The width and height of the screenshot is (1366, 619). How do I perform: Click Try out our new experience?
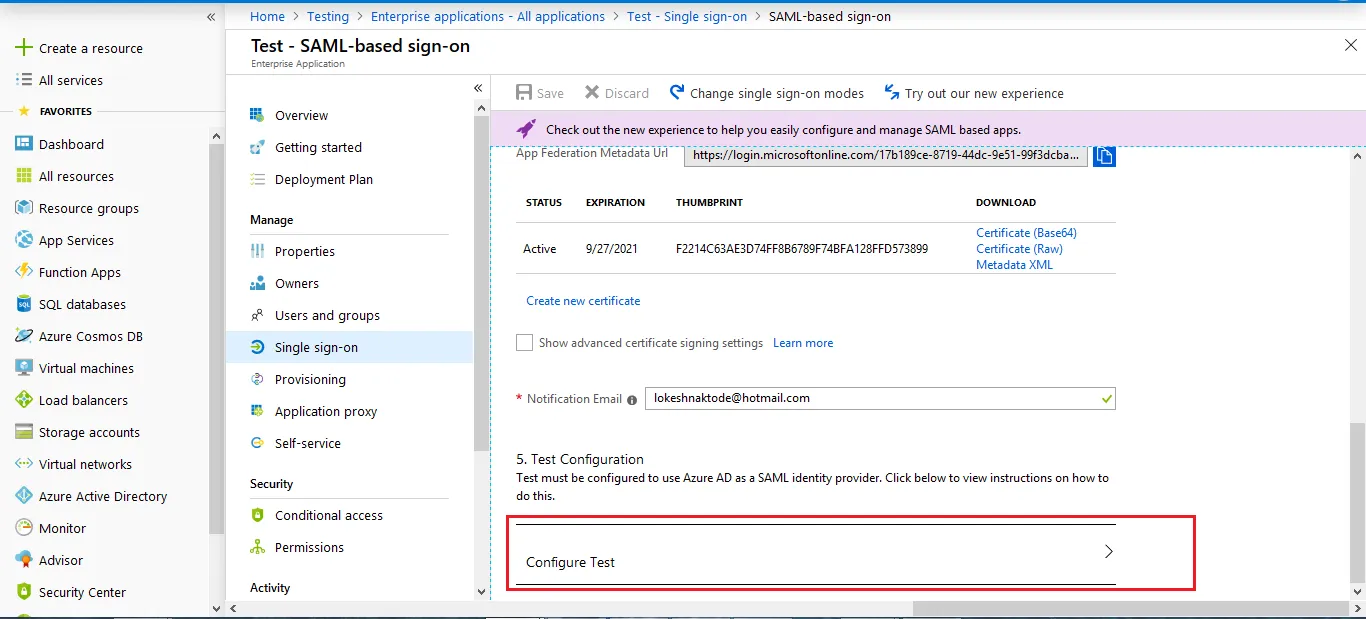[974, 93]
